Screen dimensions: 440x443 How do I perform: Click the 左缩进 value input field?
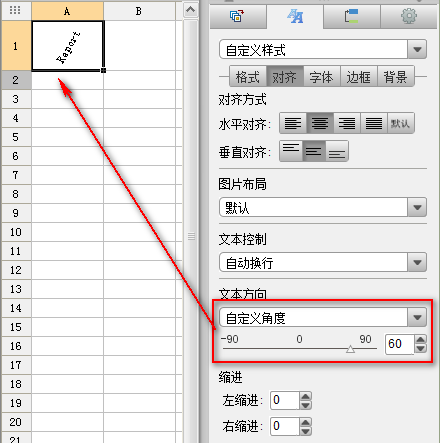click(284, 400)
